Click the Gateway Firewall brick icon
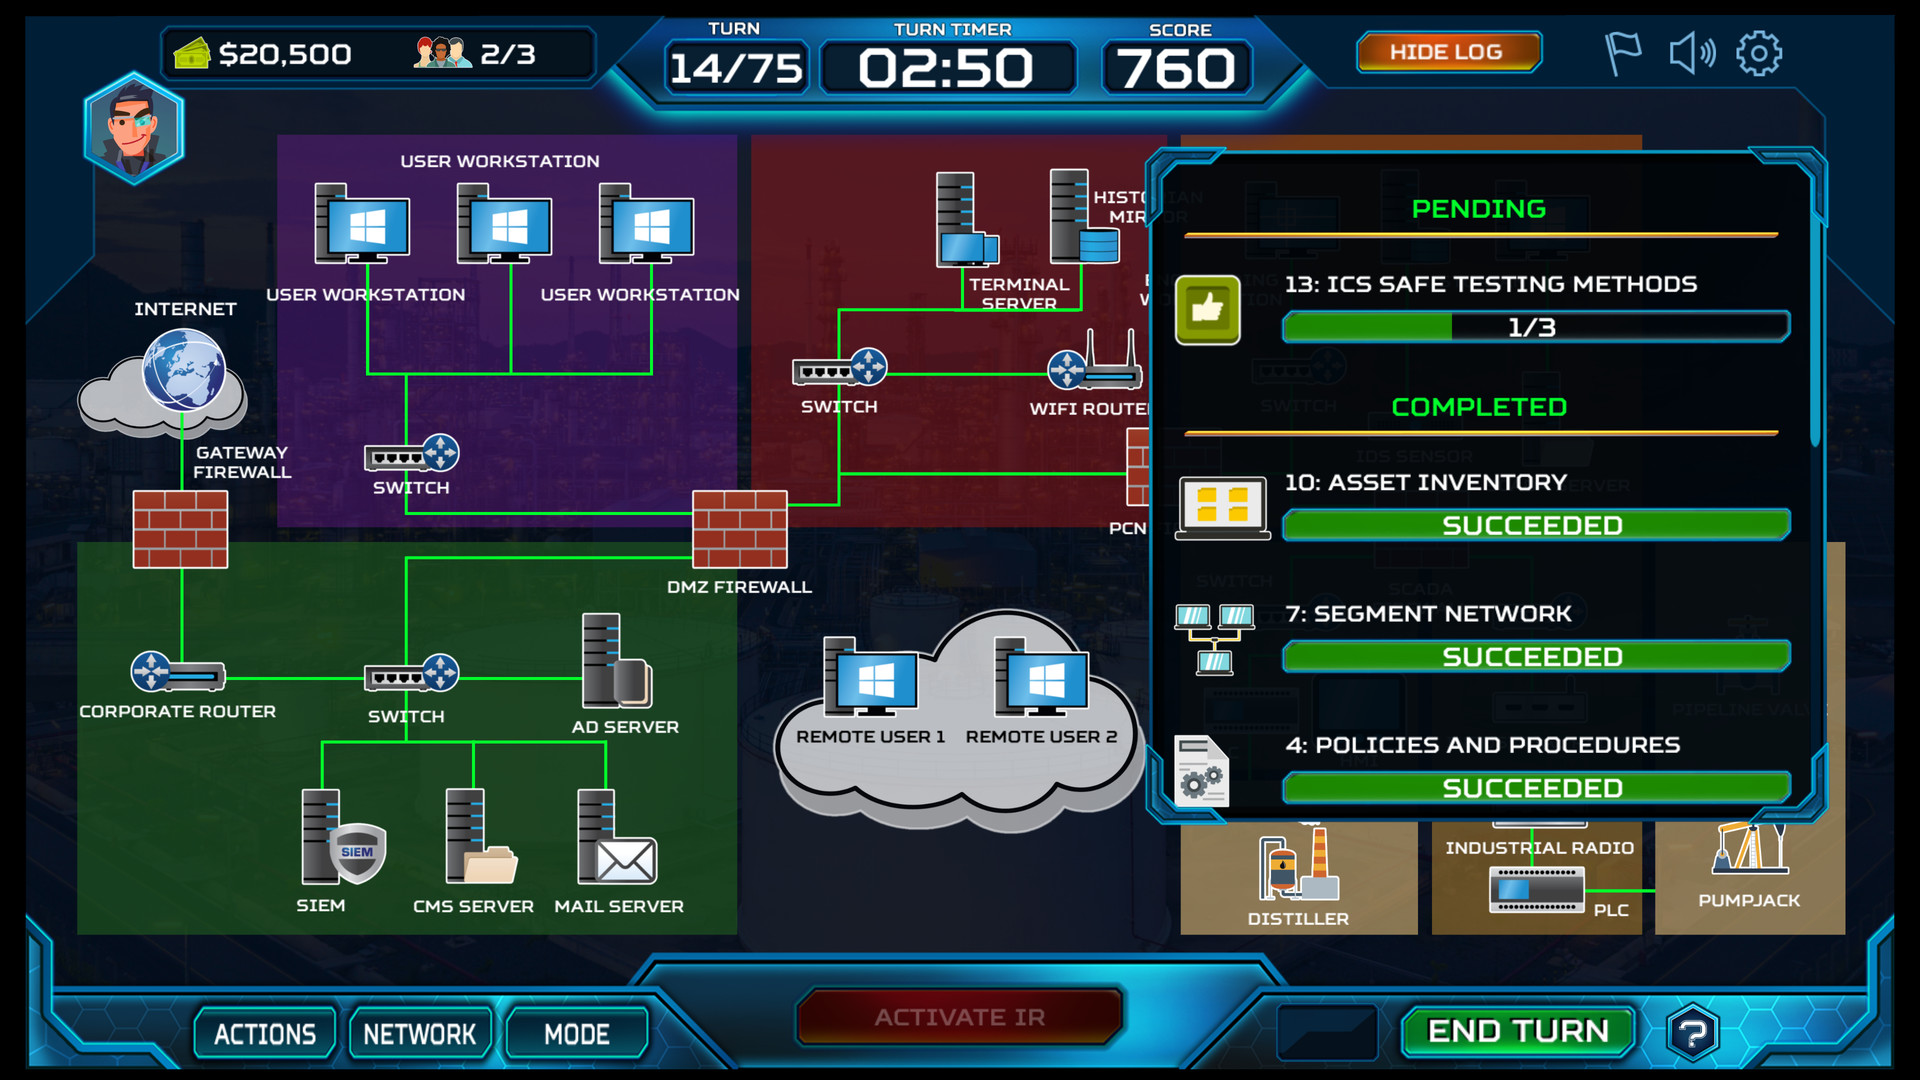The width and height of the screenshot is (1920, 1080). (x=180, y=529)
